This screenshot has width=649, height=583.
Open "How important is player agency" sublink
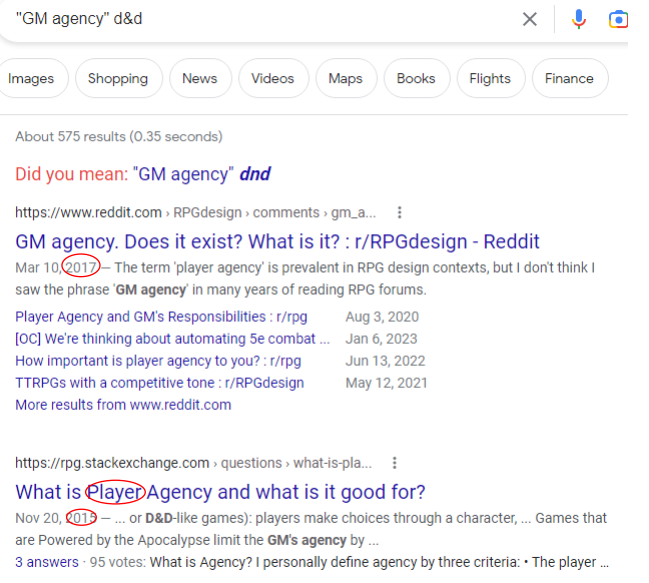click(x=158, y=361)
